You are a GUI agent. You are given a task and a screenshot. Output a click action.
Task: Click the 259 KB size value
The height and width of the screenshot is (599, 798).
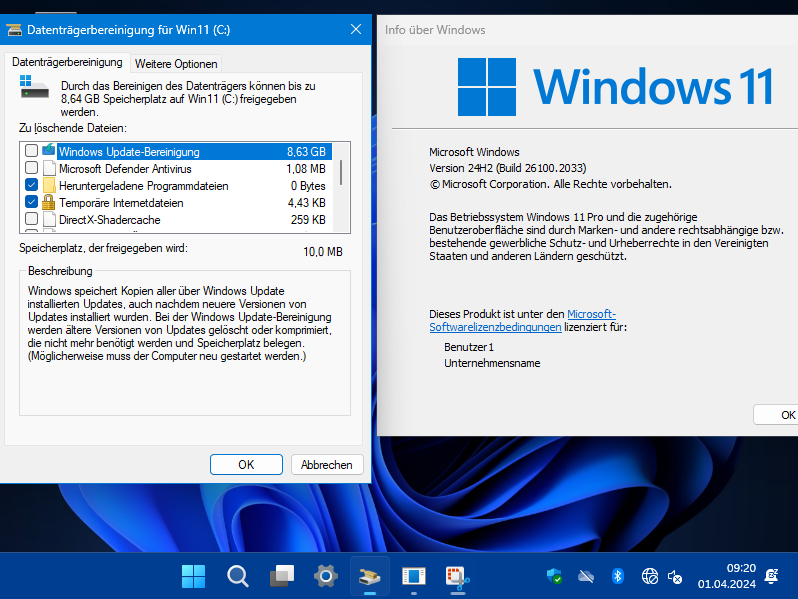point(308,220)
